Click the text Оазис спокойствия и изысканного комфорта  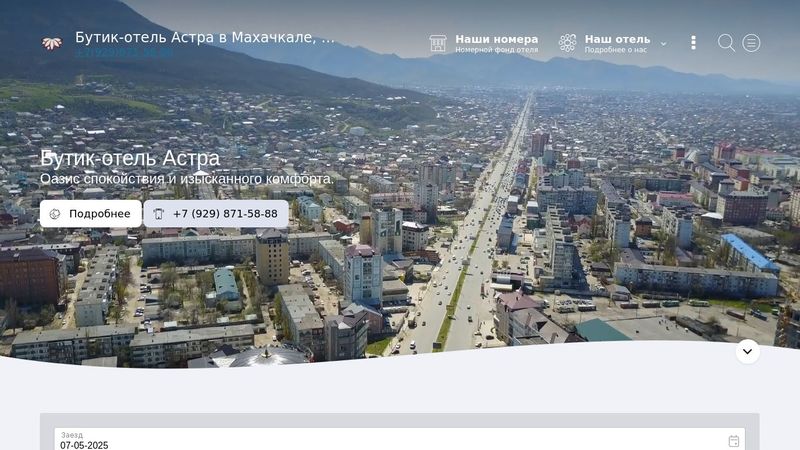187,179
